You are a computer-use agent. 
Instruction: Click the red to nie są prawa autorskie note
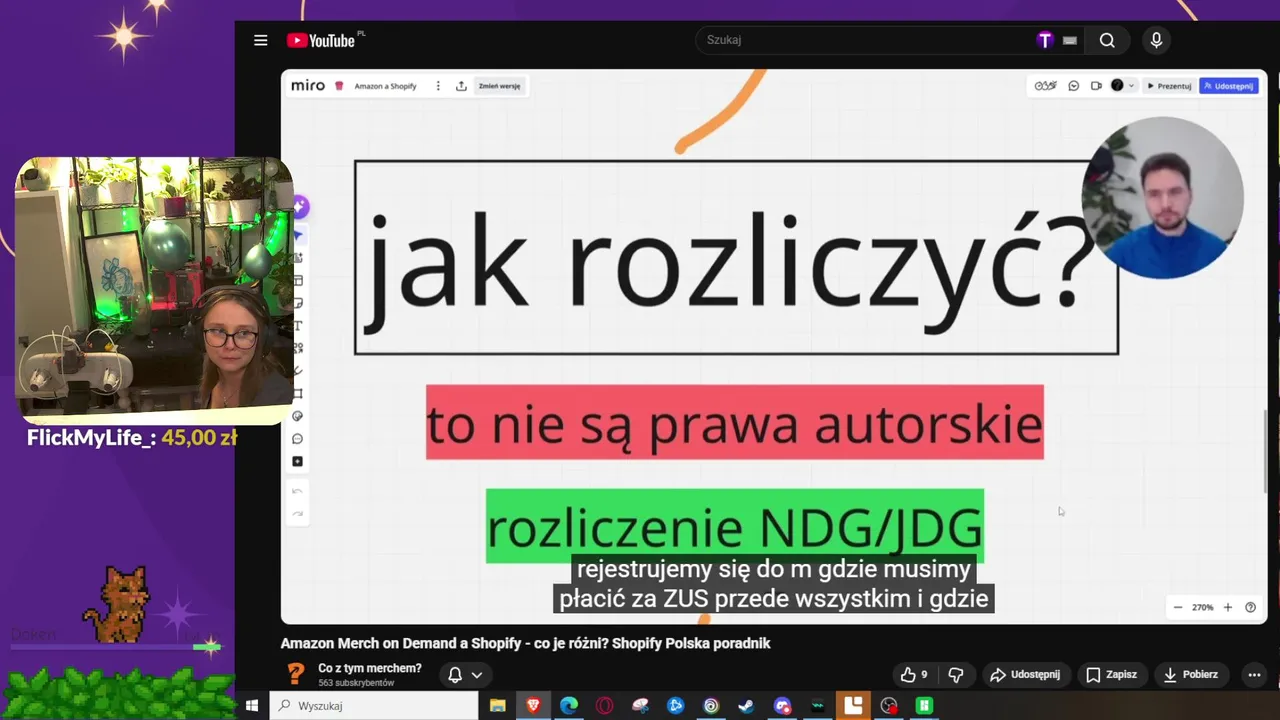[735, 422]
